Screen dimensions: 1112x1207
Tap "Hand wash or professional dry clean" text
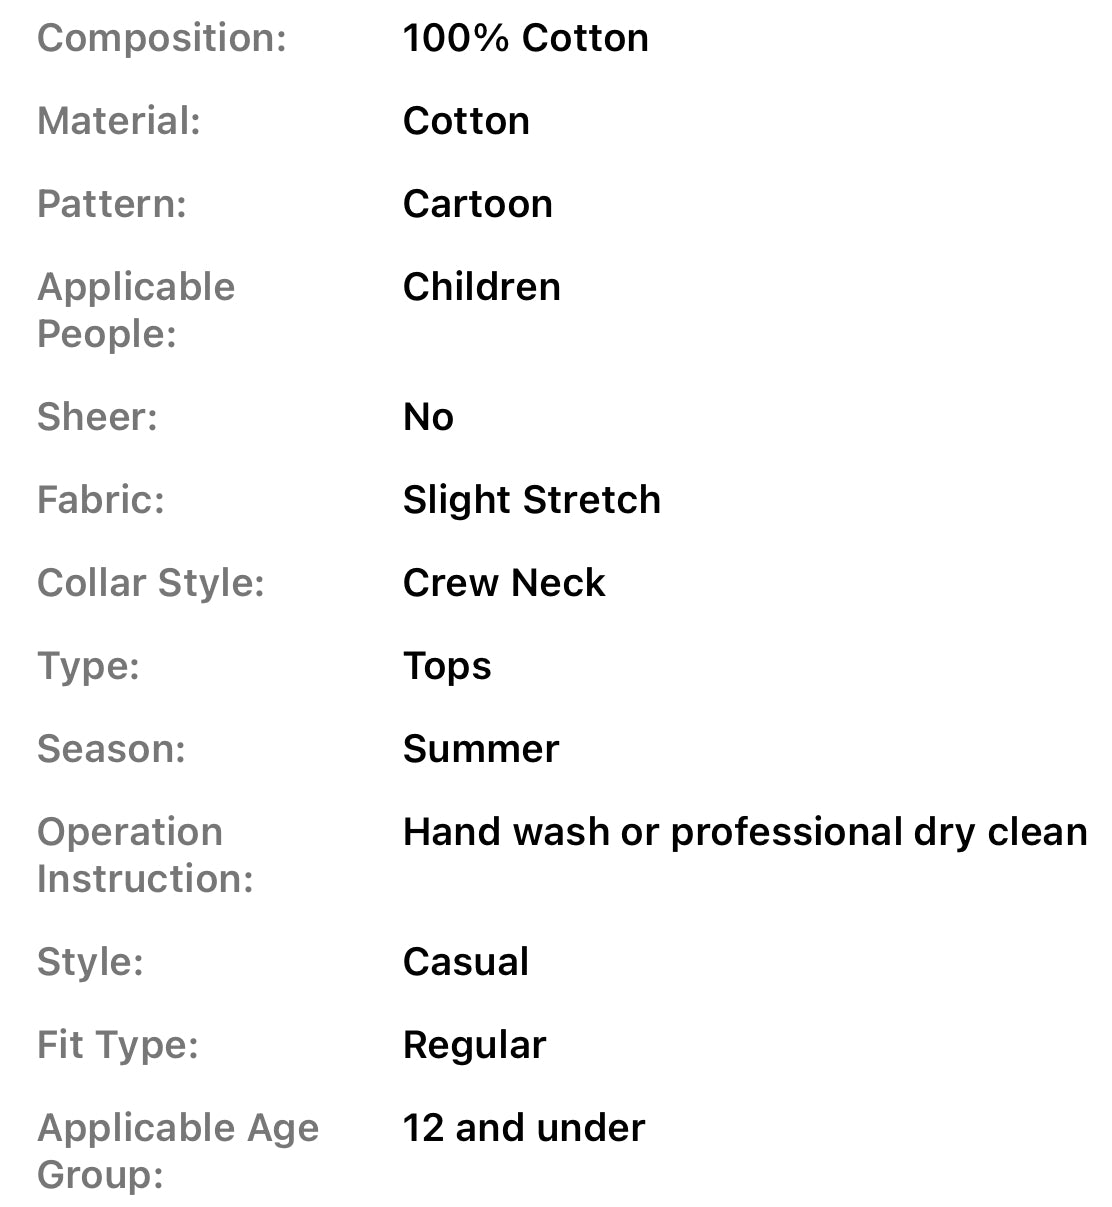744,832
